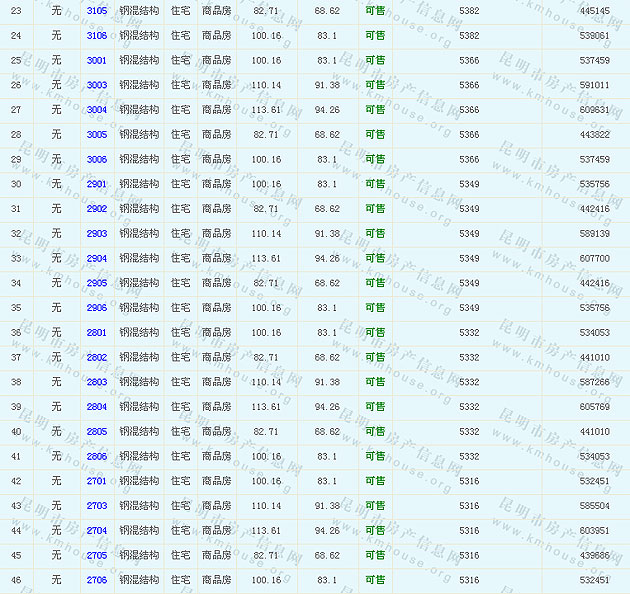Click the 3005 room link
Screen dimensions: 630x594
click(x=97, y=134)
